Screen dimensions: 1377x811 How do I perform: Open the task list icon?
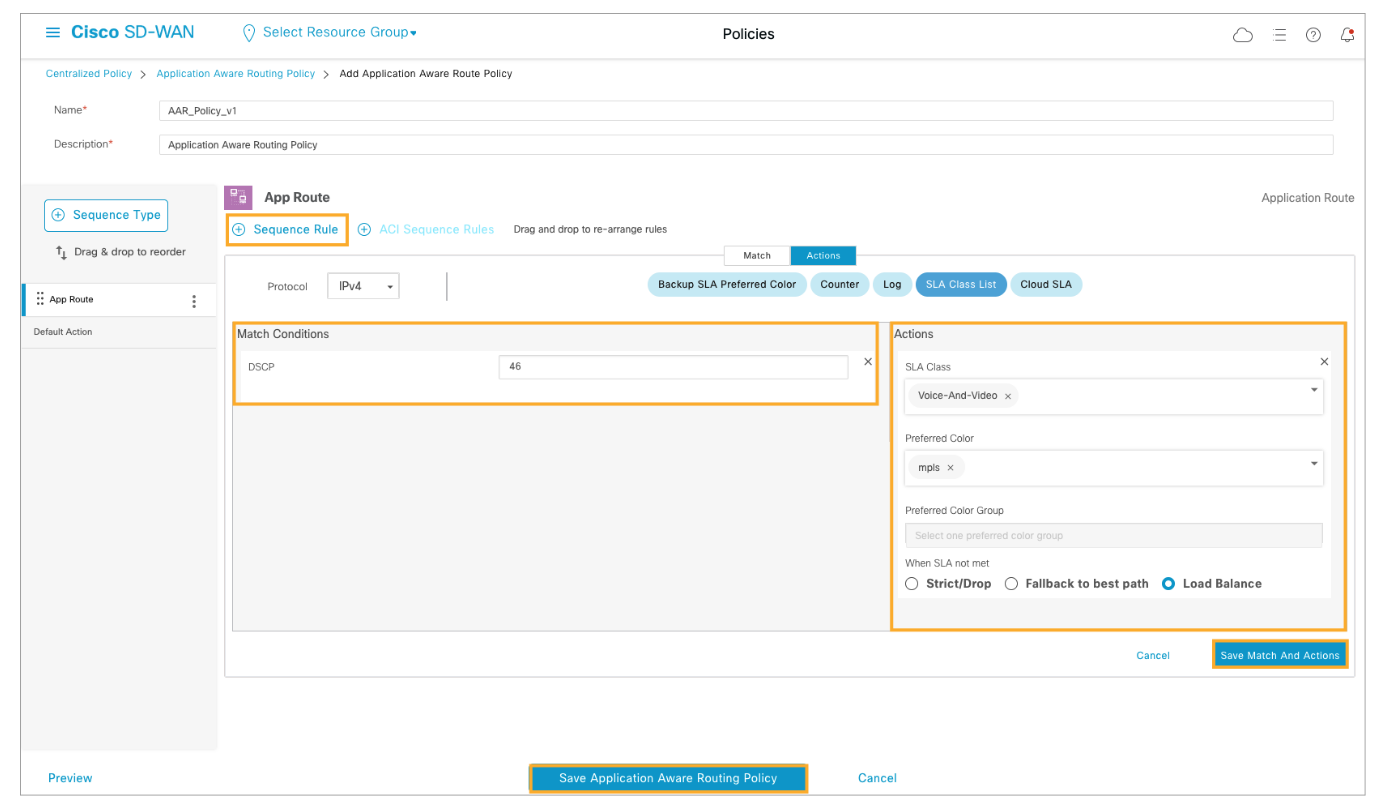click(x=1279, y=35)
